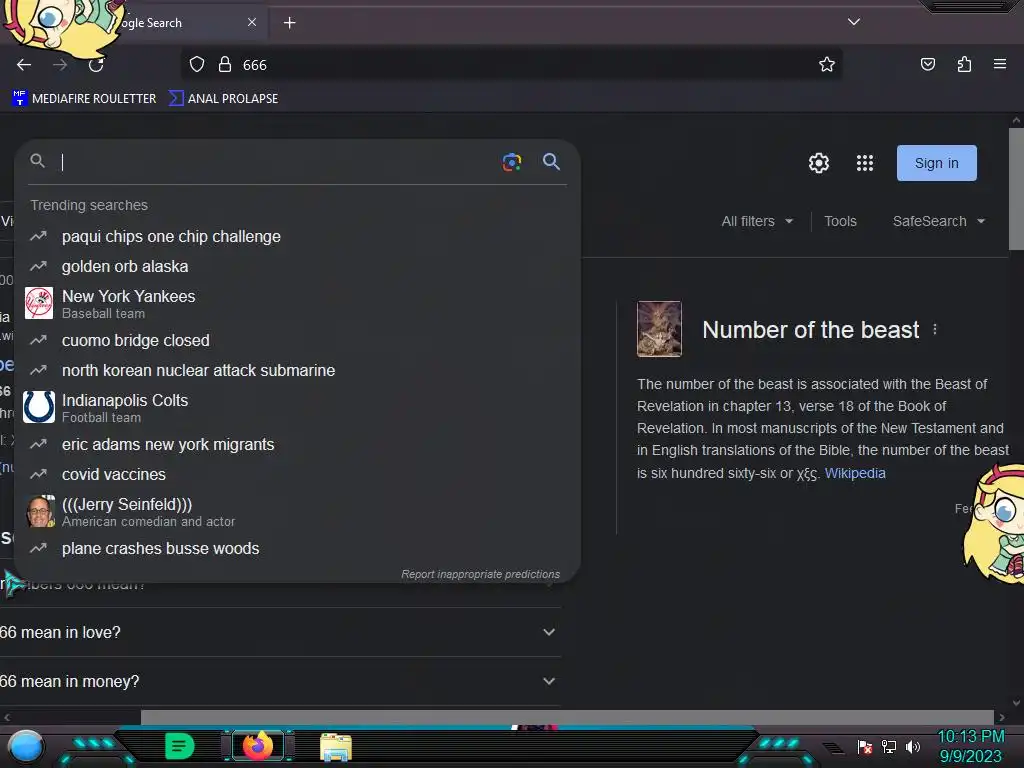Open Number of the beast thumbnail image
Screen dimensions: 1024x768
coord(659,329)
